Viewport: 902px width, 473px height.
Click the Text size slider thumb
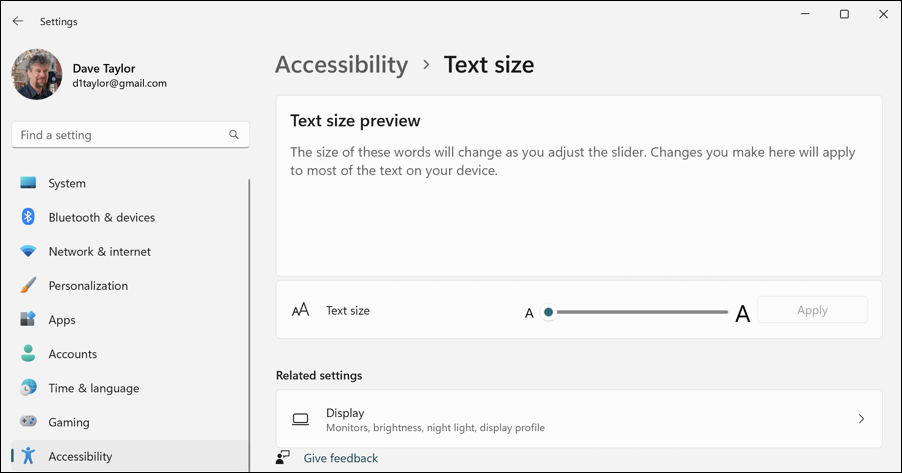pos(548,312)
